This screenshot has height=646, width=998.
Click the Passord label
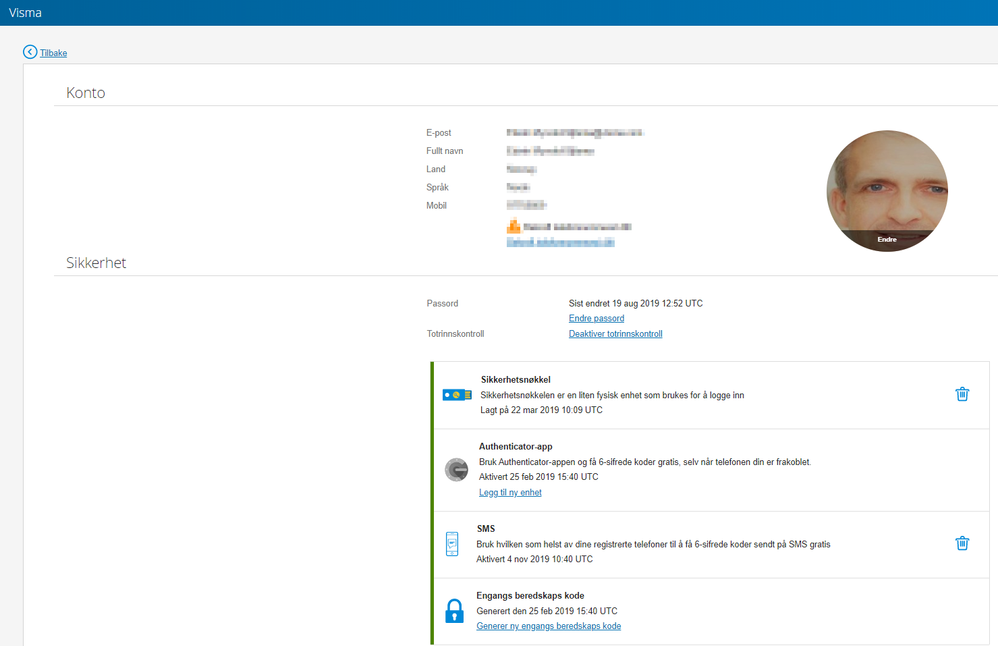click(x=442, y=304)
